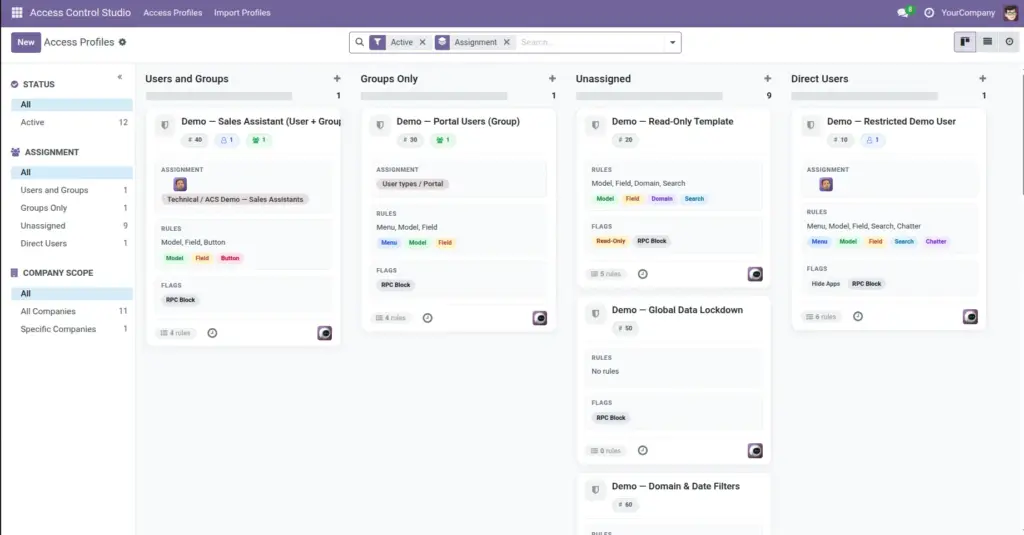Collapse the left filter panel

pyautogui.click(x=120, y=77)
